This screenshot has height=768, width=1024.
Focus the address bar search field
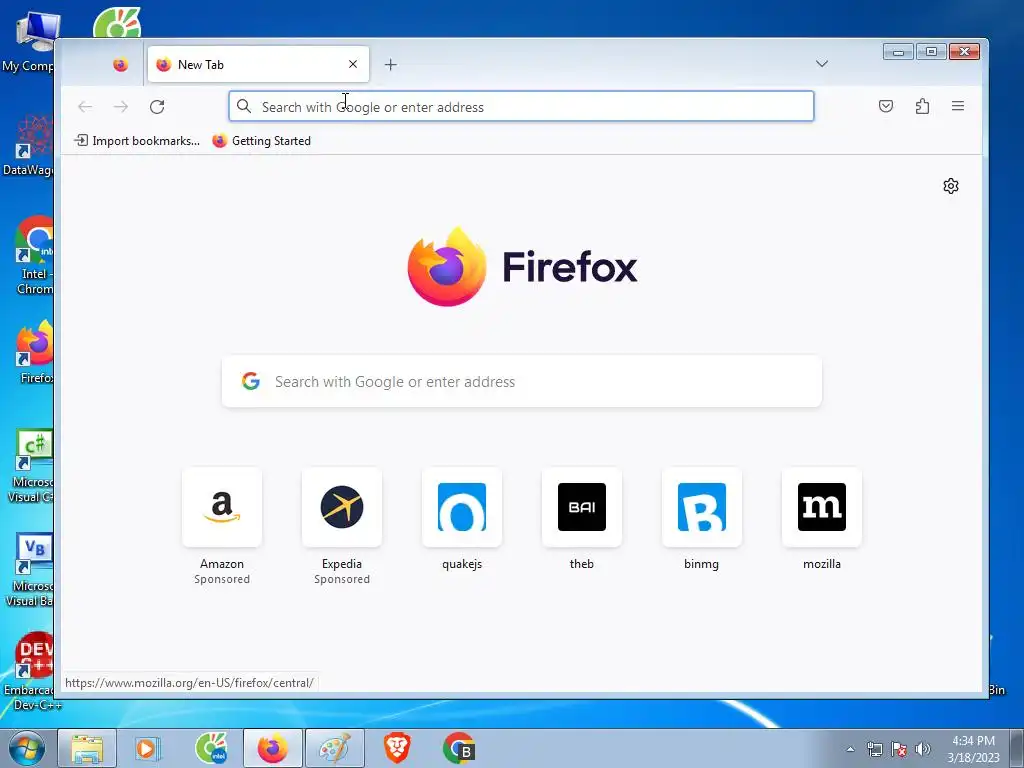tap(521, 106)
